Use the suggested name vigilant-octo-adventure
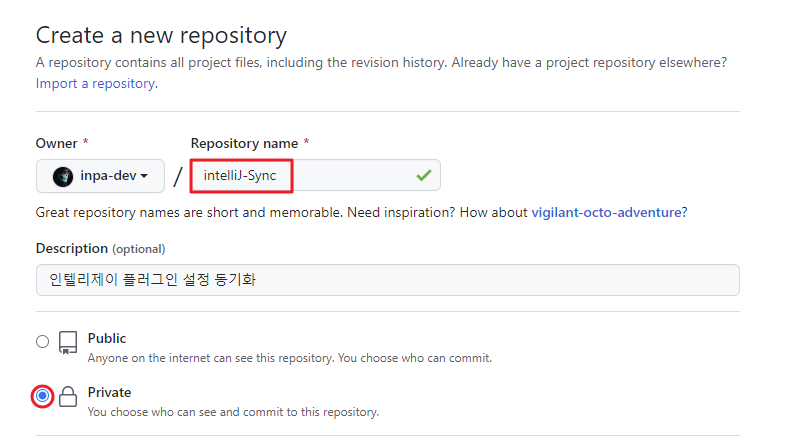Screen dimensions: 794x438 [606, 212]
